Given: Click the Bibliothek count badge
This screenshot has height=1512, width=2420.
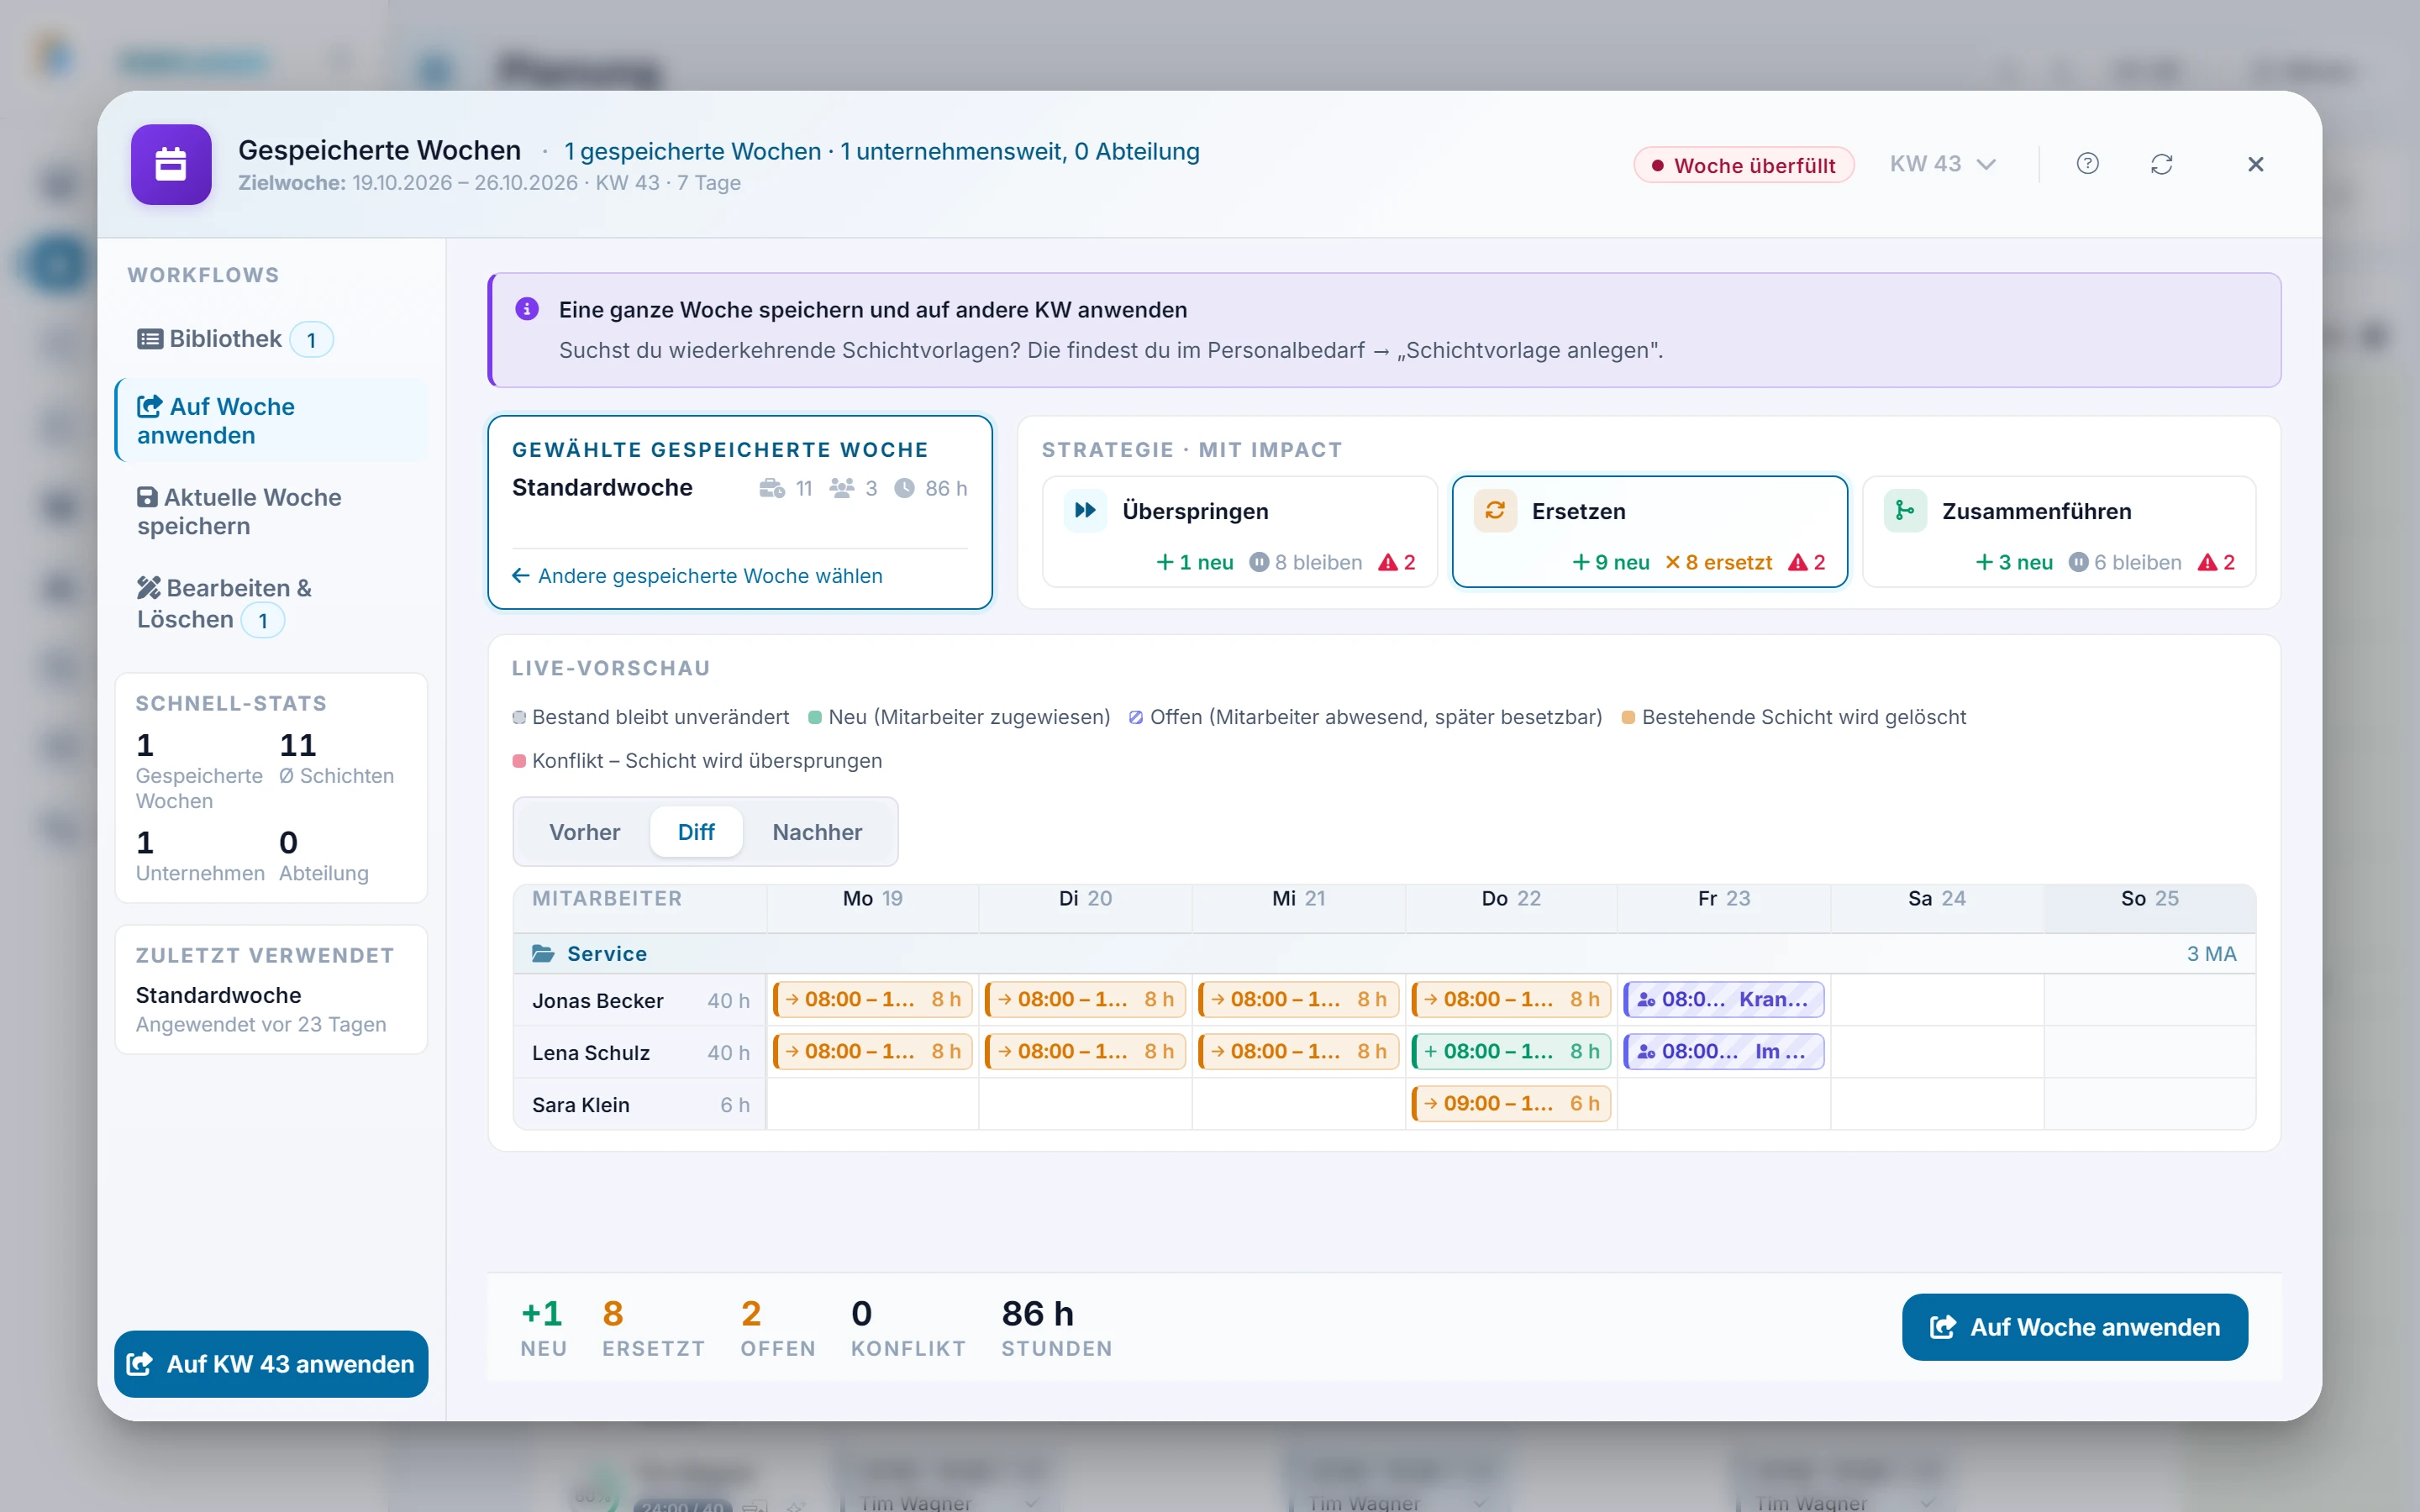Looking at the screenshot, I should pyautogui.click(x=311, y=340).
